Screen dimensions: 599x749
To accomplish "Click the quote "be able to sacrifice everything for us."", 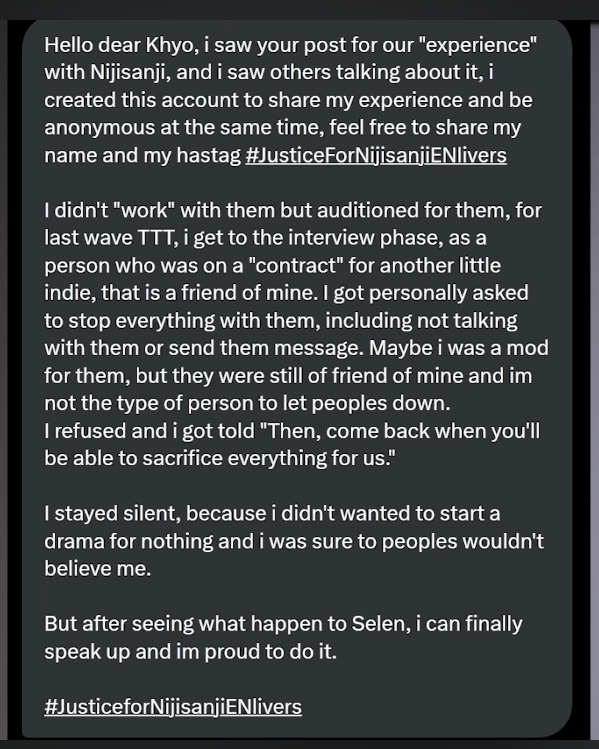I will 220,459.
